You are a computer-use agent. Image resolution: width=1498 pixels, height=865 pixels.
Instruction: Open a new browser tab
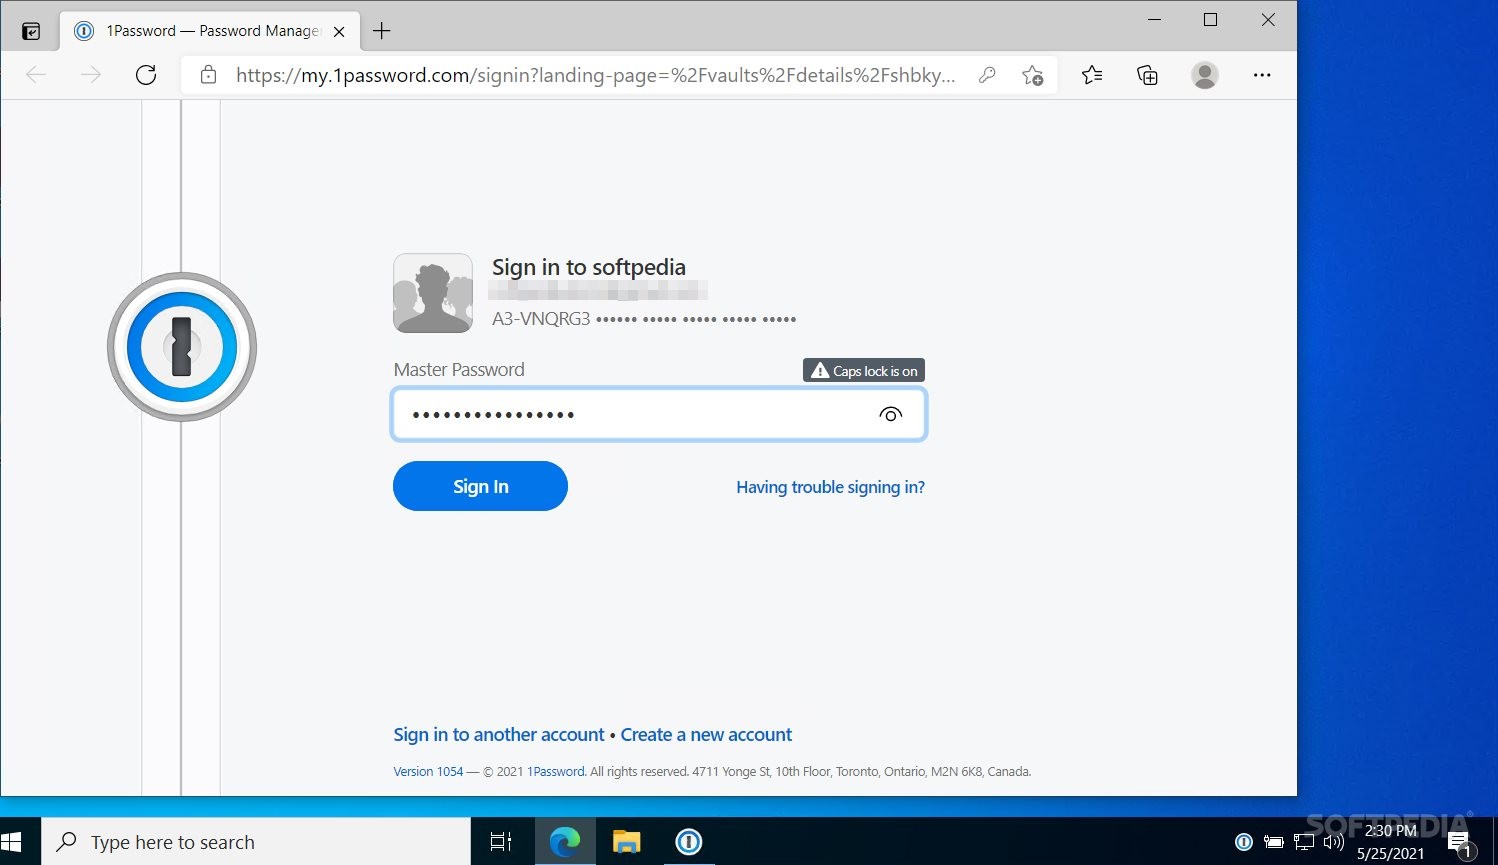click(x=382, y=31)
